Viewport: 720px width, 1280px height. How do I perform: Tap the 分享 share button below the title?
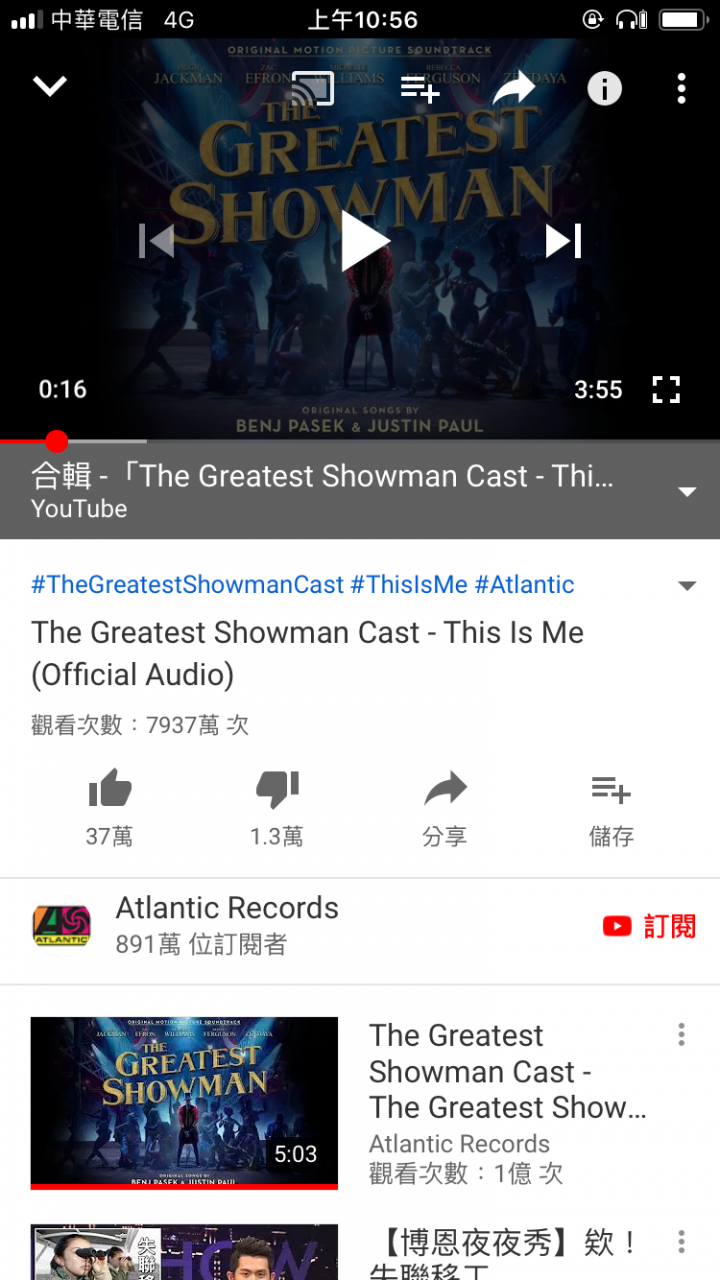click(445, 808)
